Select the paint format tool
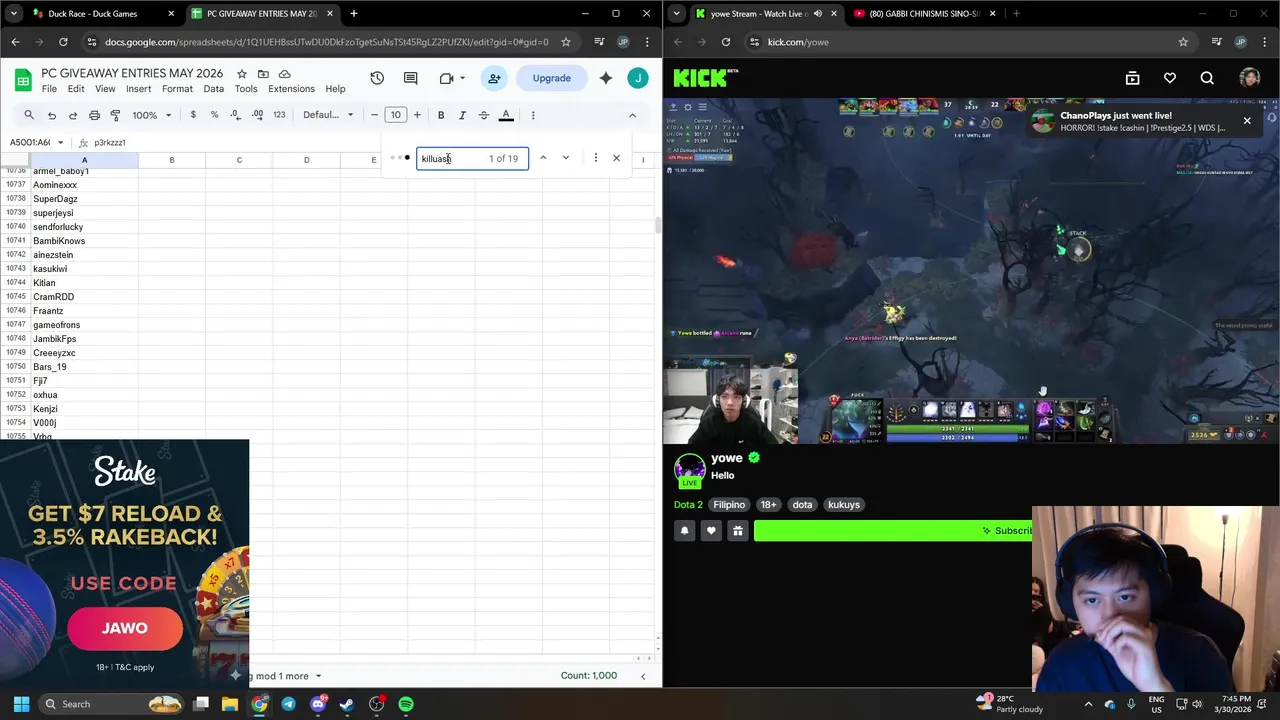This screenshot has width=1280, height=720. pyautogui.click(x=115, y=115)
